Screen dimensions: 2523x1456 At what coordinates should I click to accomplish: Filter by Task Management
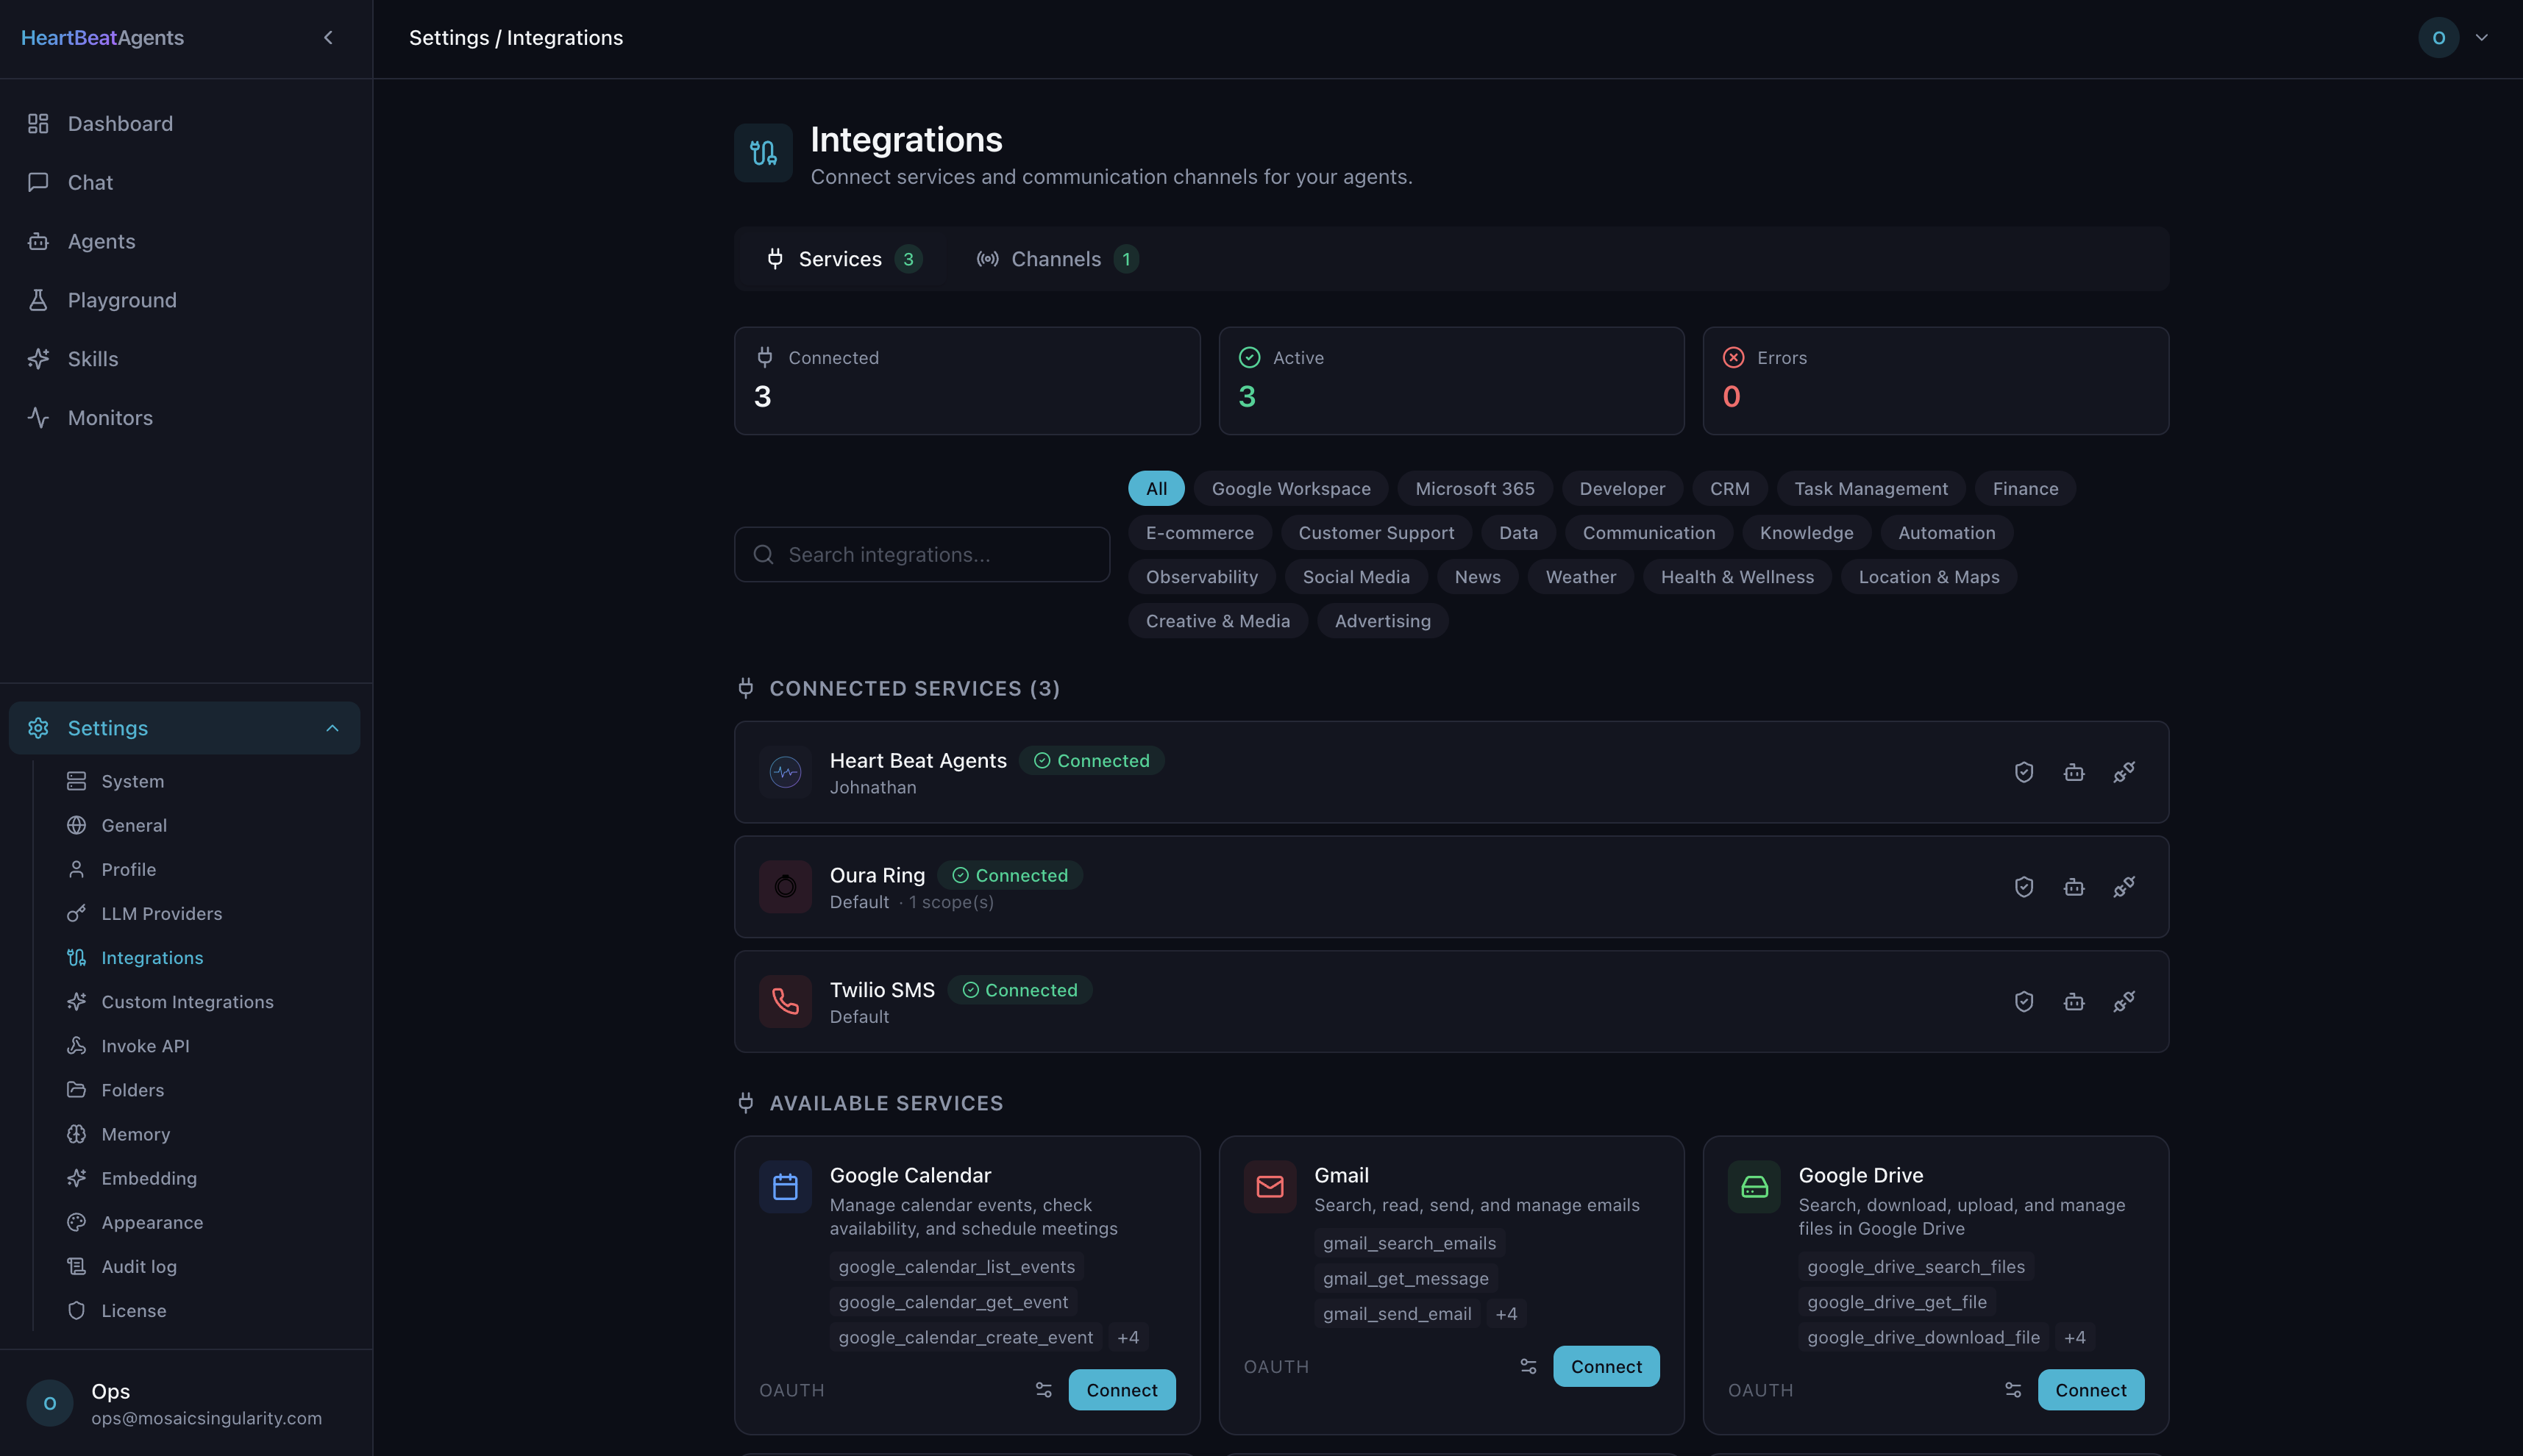[1871, 489]
